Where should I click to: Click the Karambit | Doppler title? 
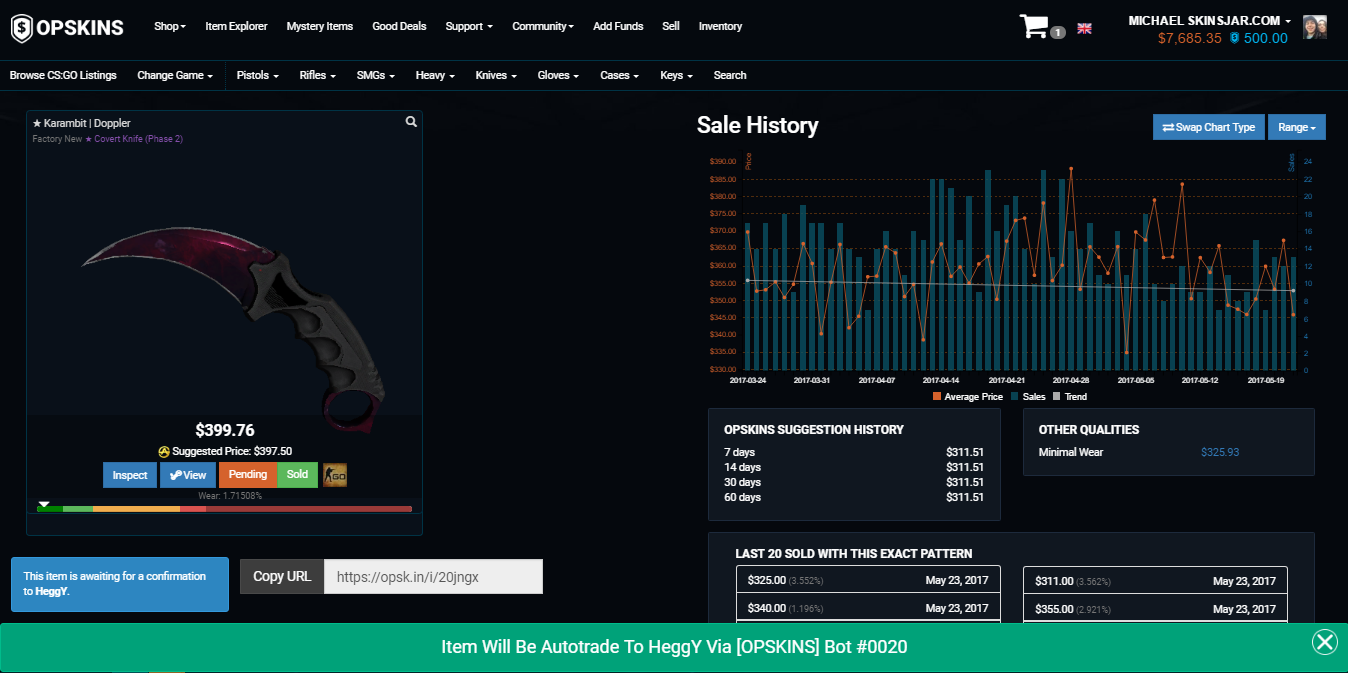(89, 123)
